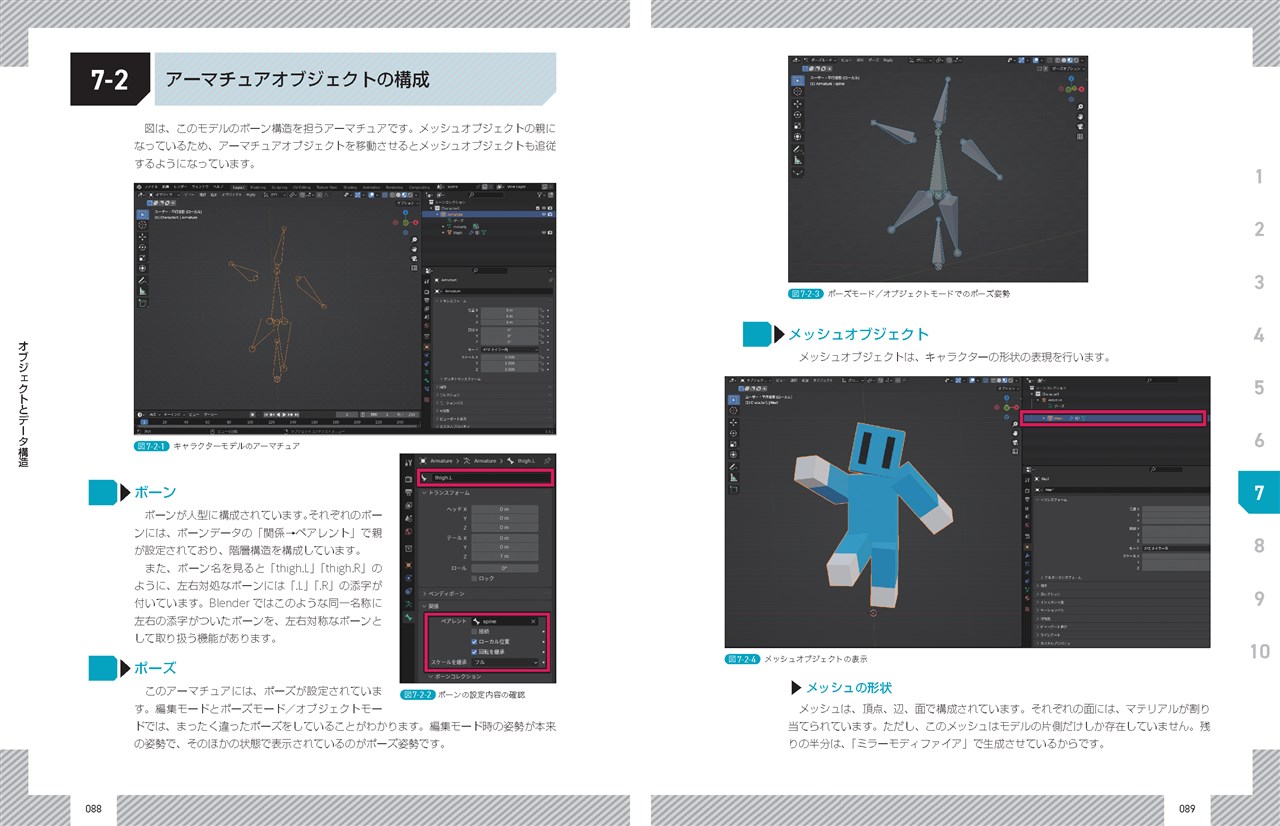Select the Annotate tool in the armature viewport toolbar
The width and height of the screenshot is (1280, 826).
click(142, 281)
